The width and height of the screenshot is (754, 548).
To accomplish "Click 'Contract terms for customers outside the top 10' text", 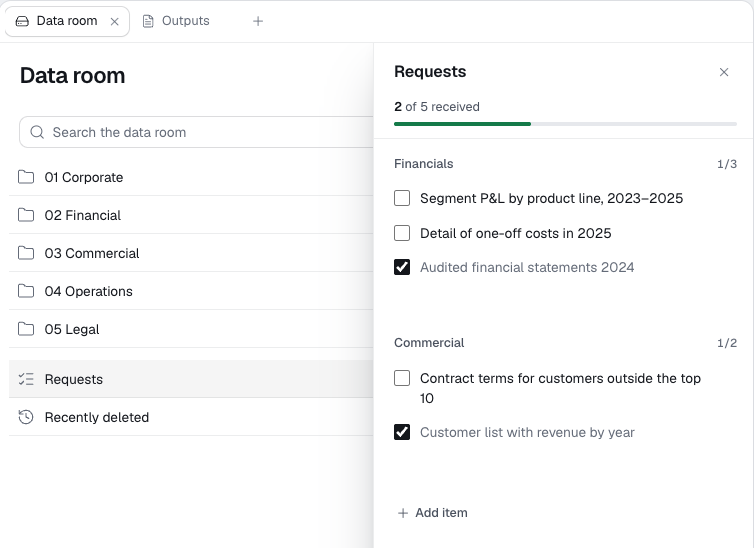I will [x=560, y=388].
